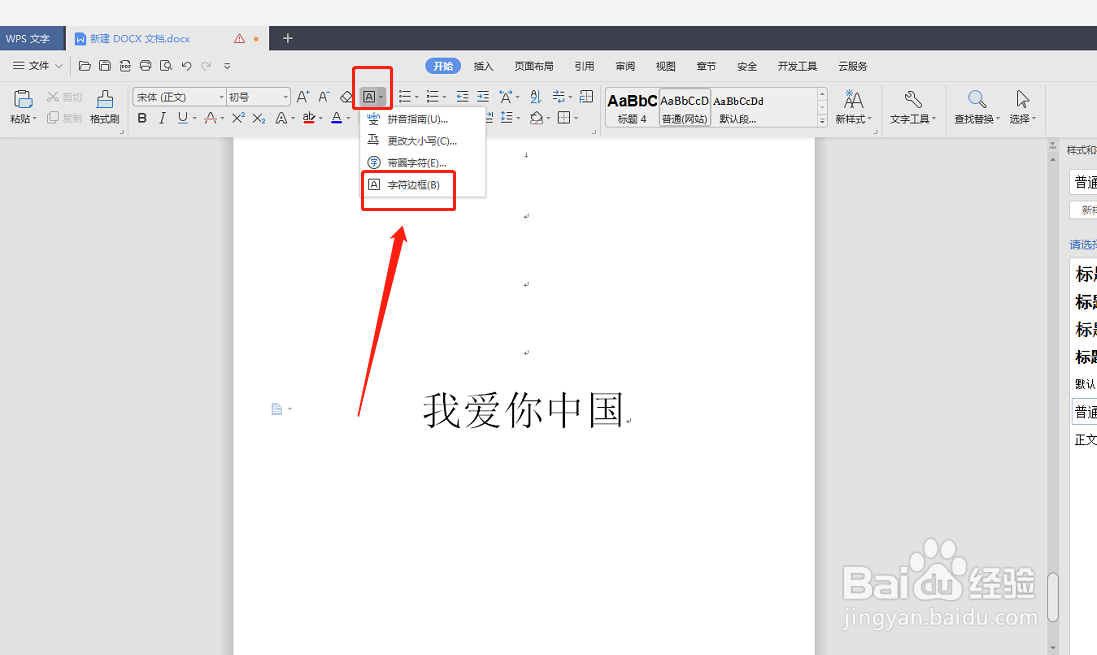This screenshot has width=1097, height=655.
Task: Click the highlight color 突出显示 swatch
Action: pos(308,118)
